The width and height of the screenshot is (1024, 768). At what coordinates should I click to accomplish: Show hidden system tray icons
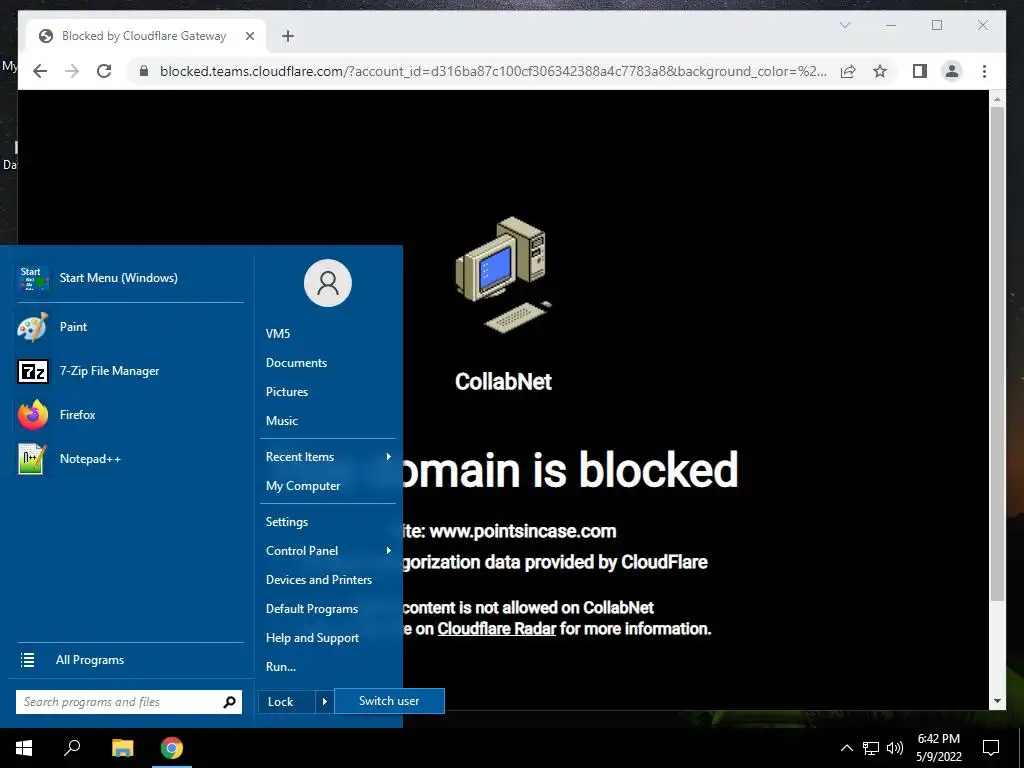coord(846,748)
